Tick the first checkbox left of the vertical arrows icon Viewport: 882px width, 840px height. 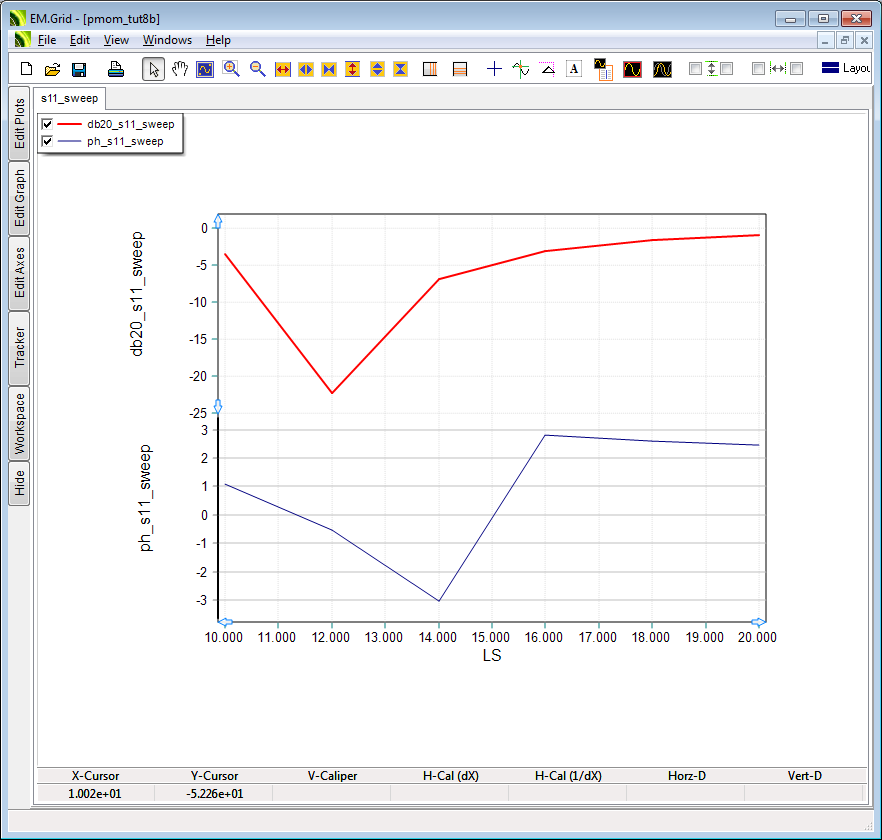[695, 69]
